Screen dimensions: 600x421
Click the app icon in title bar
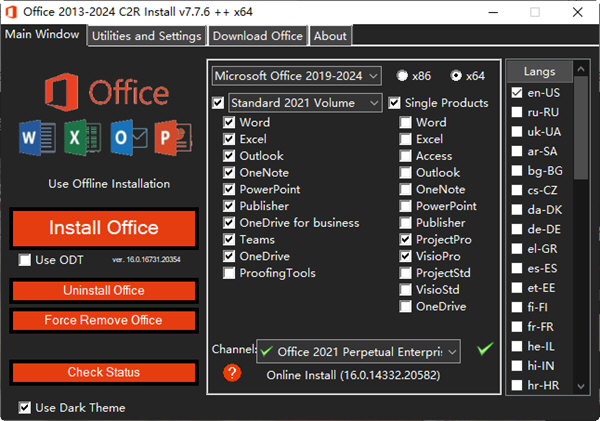(11, 11)
